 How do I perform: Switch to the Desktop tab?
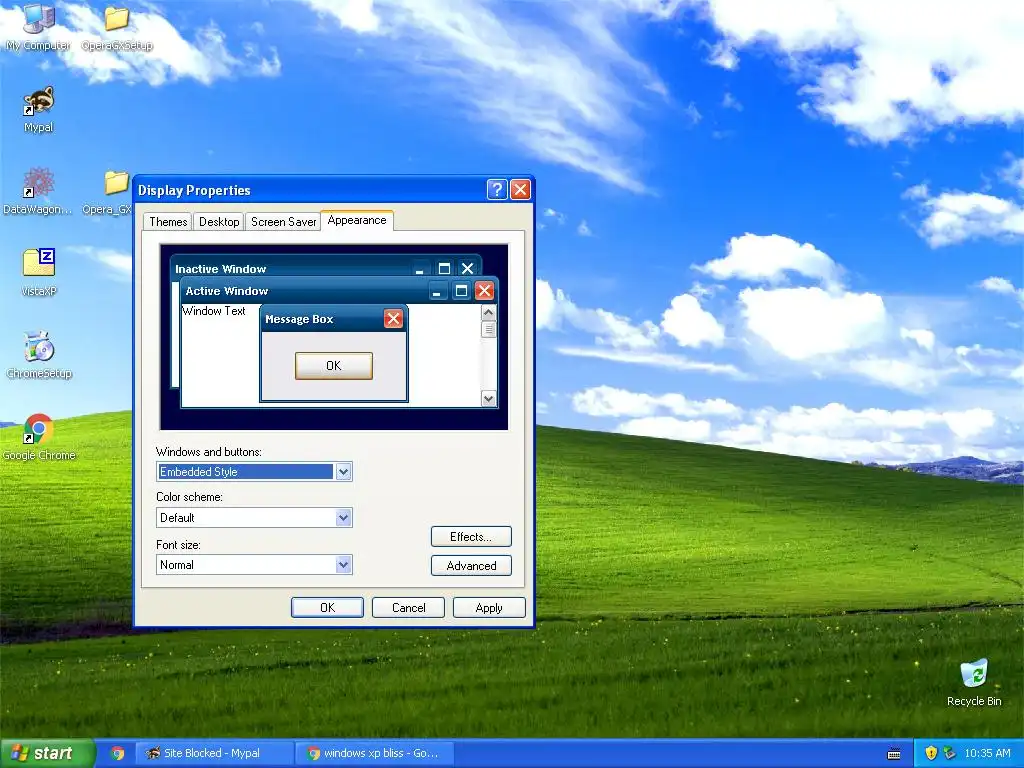[219, 222]
